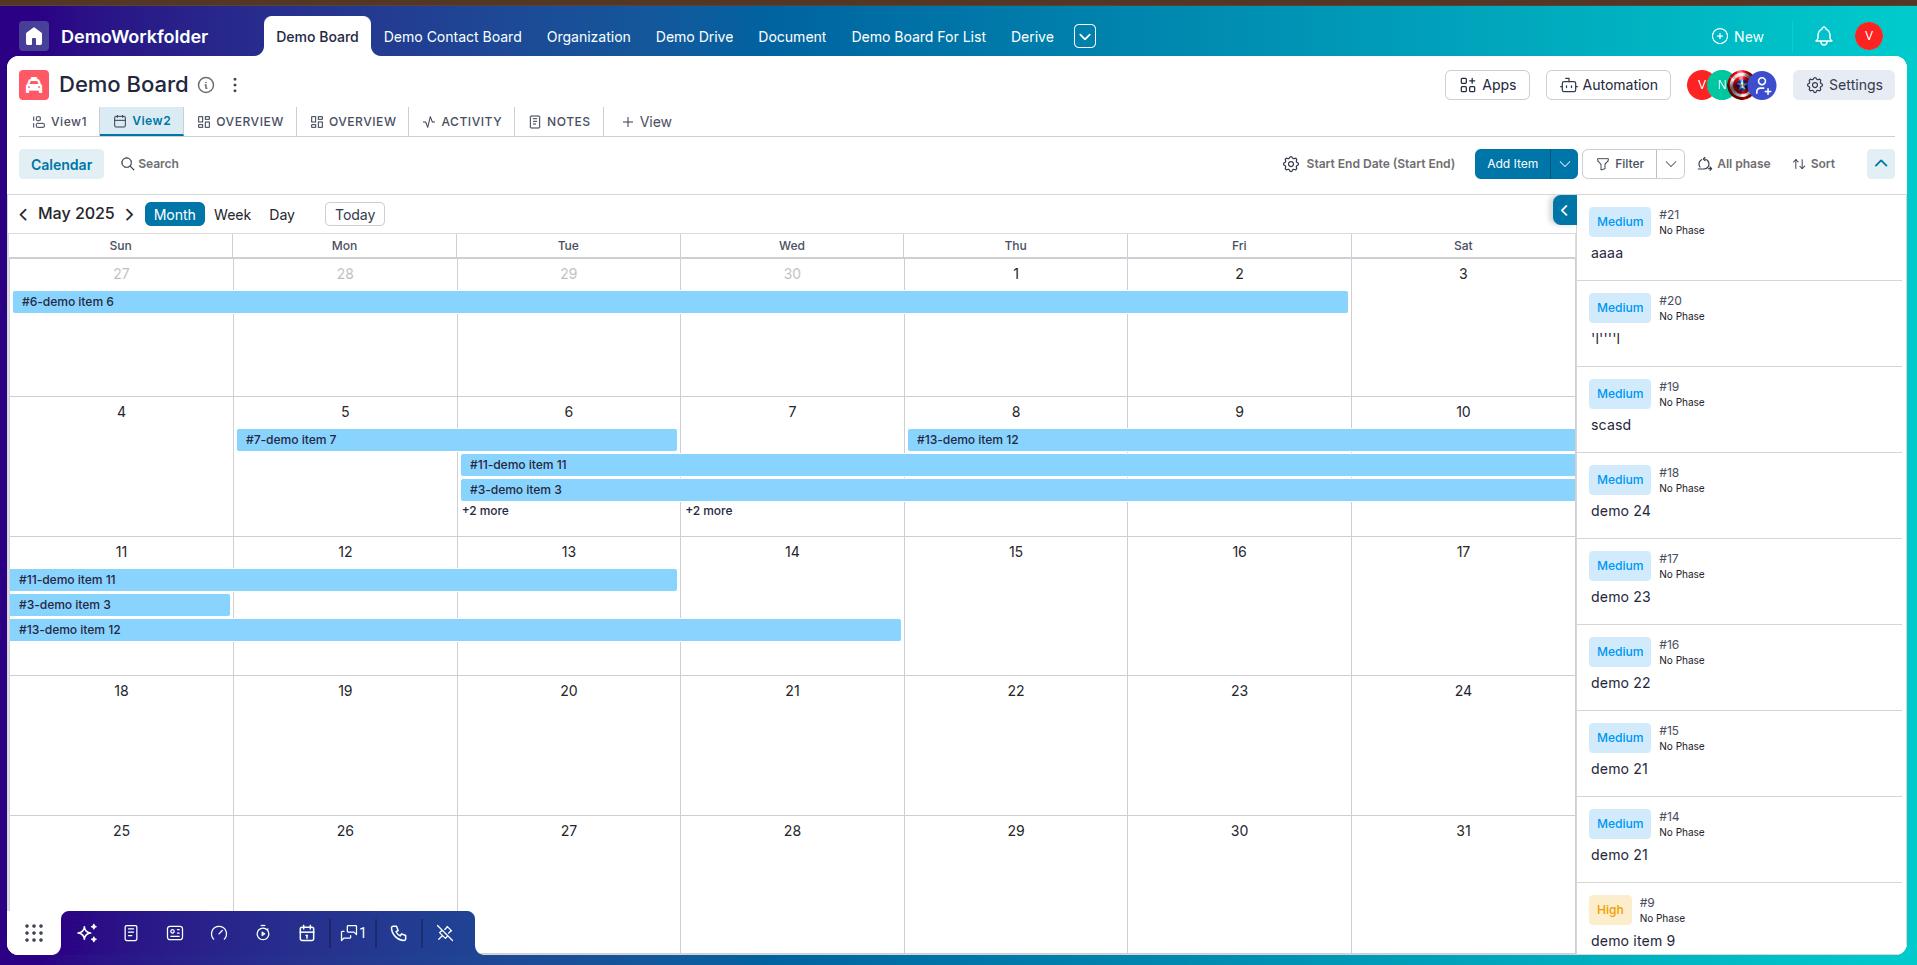1917x965 pixels.
Task: Open the Filter button
Action: 1620,164
